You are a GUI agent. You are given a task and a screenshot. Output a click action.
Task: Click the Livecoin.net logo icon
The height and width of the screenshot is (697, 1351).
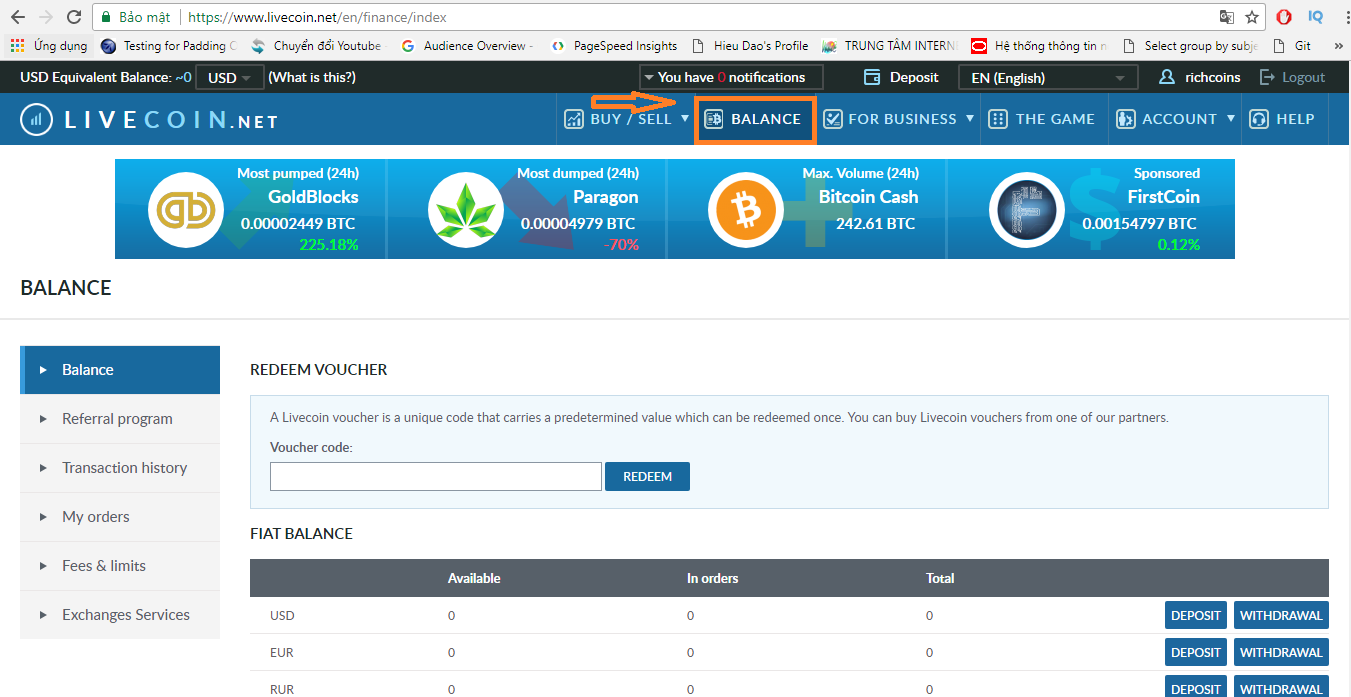pyautogui.click(x=37, y=120)
